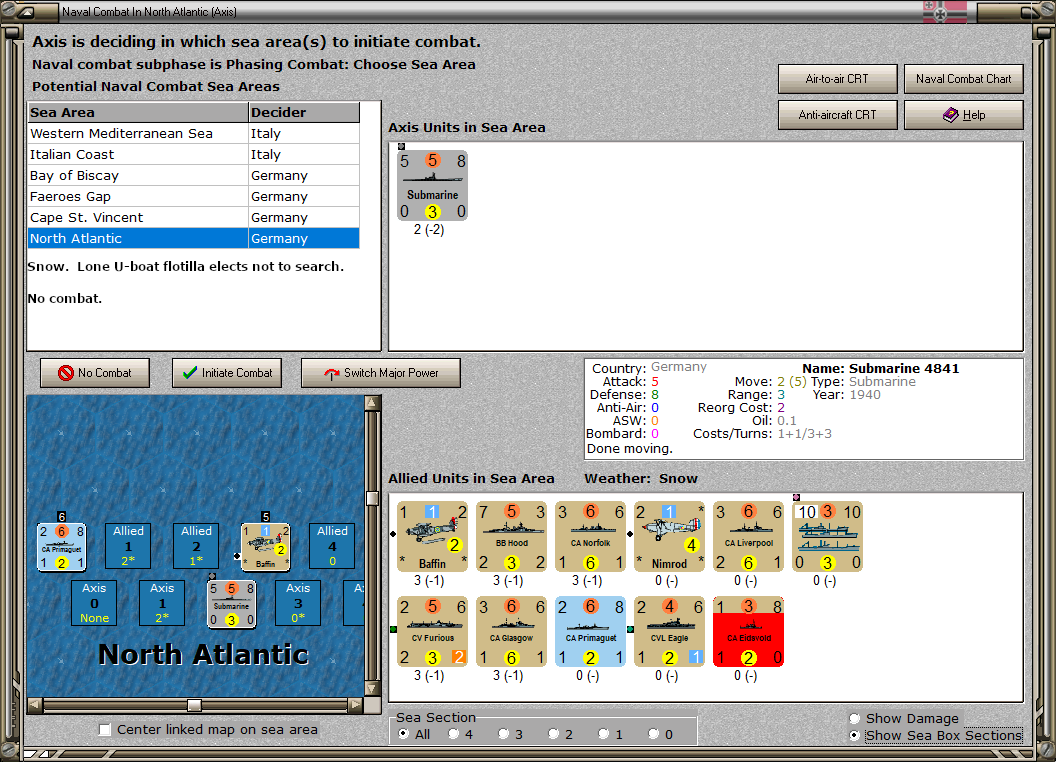Image resolution: width=1056 pixels, height=762 pixels.
Task: Select the convoy unit counter with values 10-3-10
Action: click(828, 536)
